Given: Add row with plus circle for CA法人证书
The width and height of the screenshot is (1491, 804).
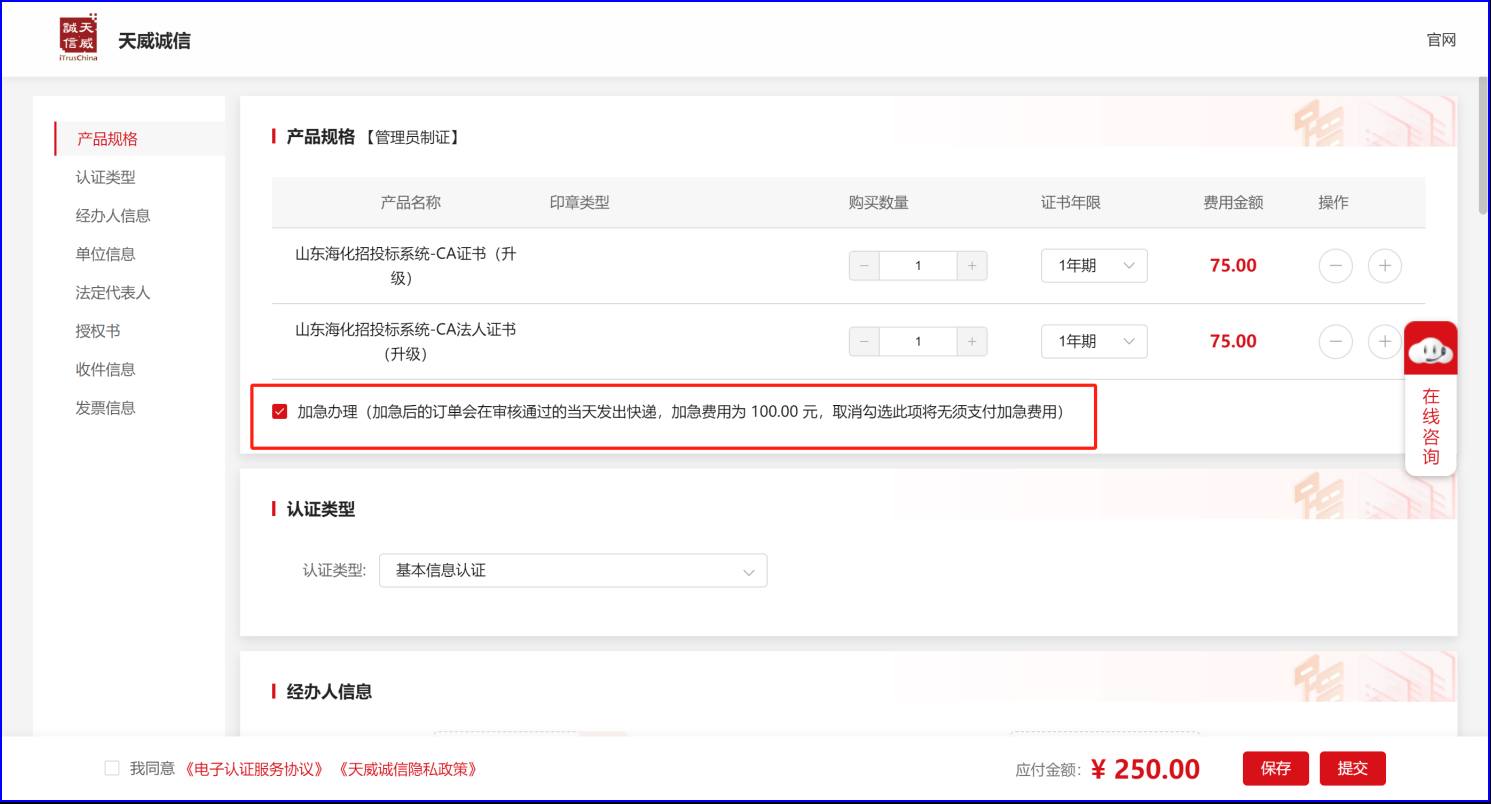Looking at the screenshot, I should click(x=1384, y=342).
